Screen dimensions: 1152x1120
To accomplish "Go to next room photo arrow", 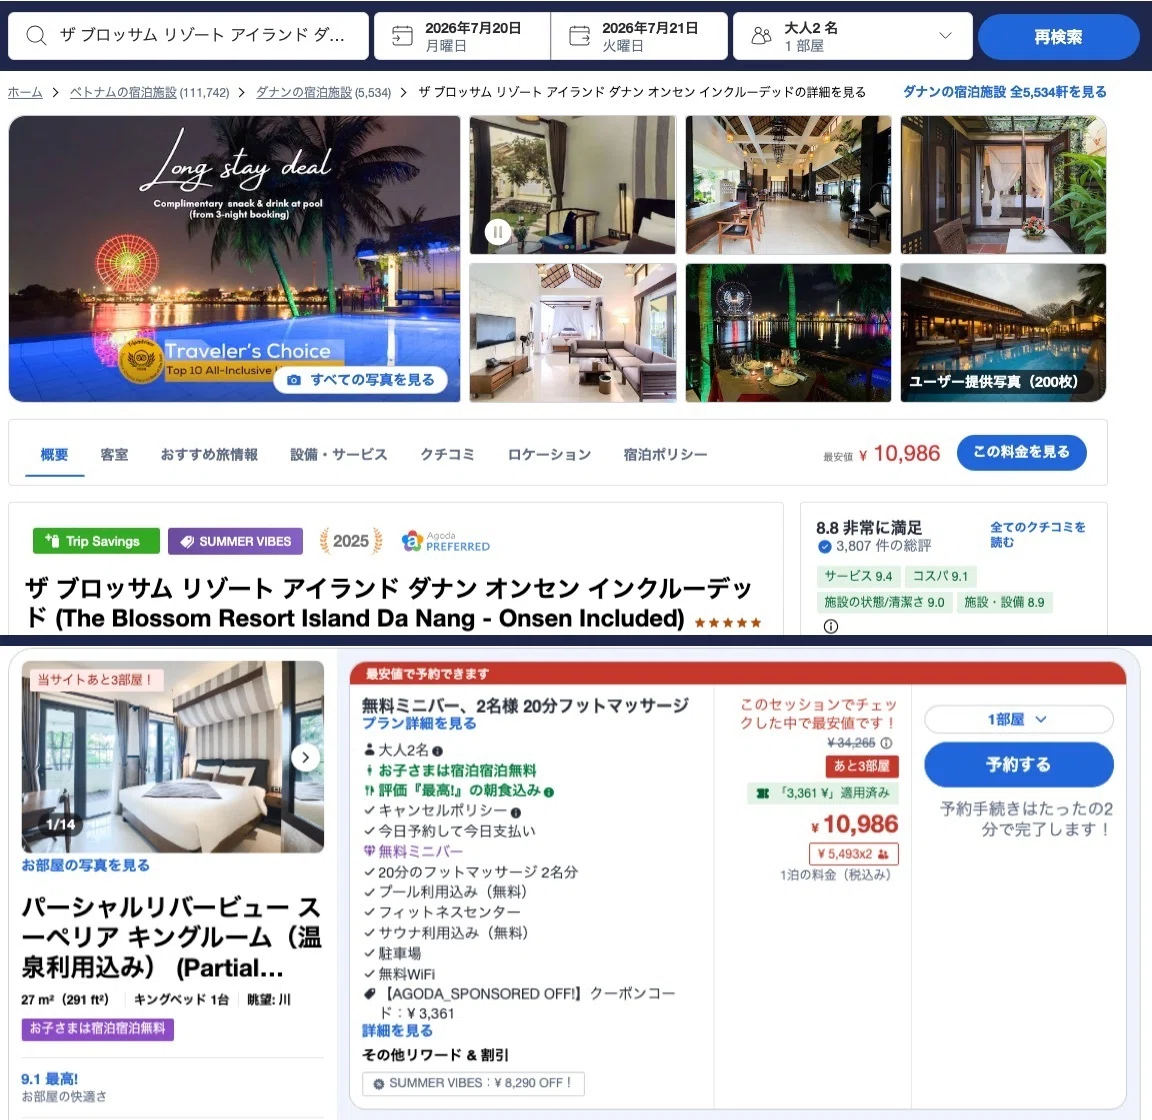I will click(x=306, y=758).
